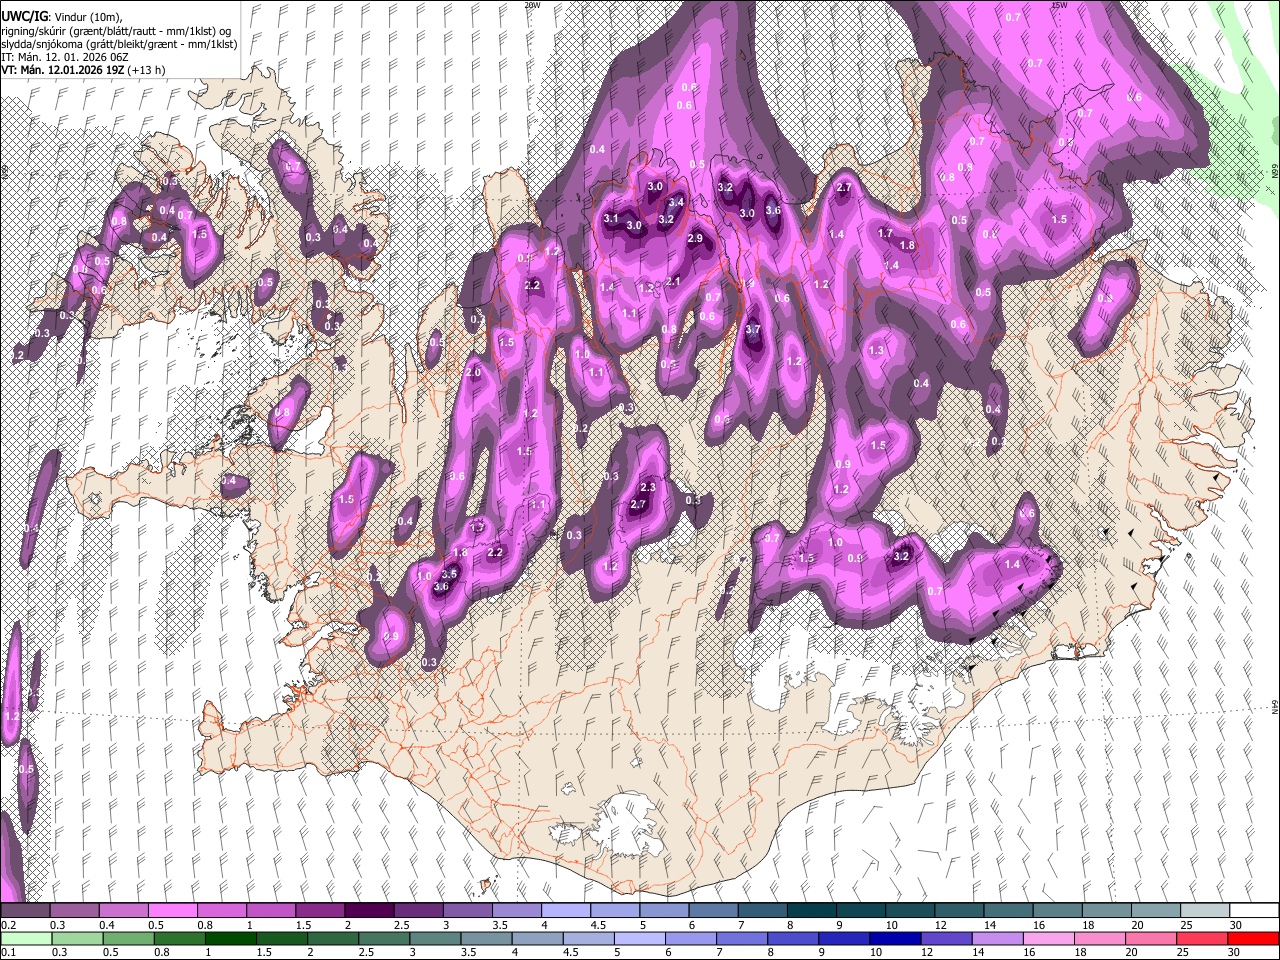Click the white swatch ending the upper scale
The height and width of the screenshot is (960, 1280).
point(1252,911)
